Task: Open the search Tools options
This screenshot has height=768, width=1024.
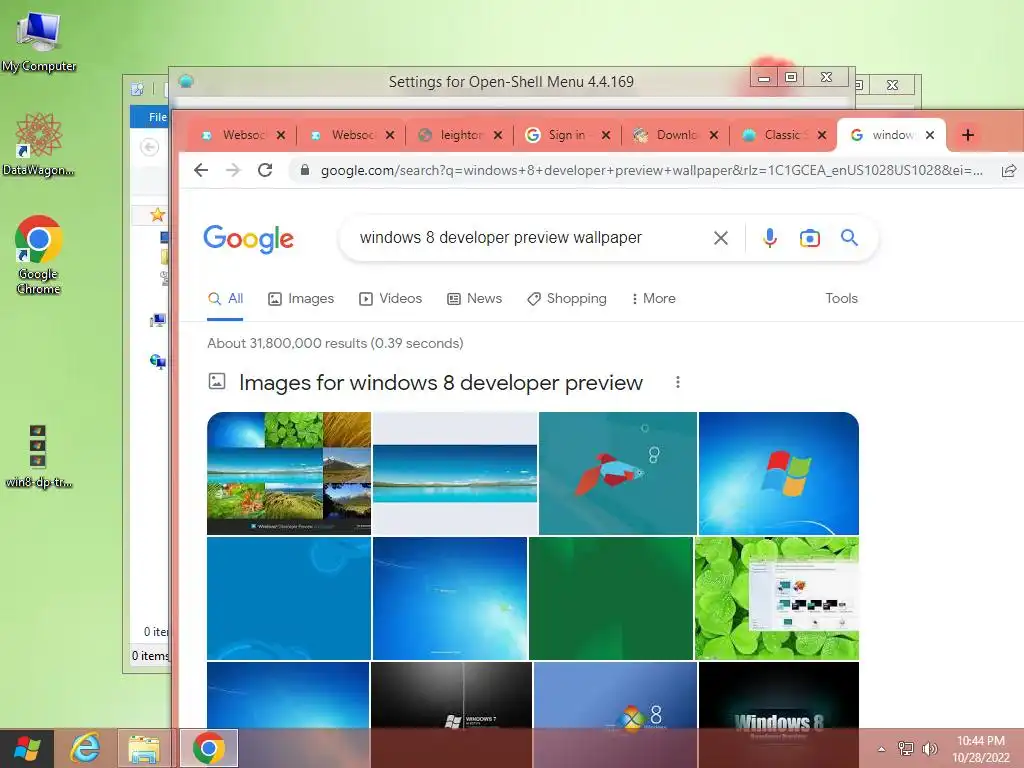Action: coord(841,298)
